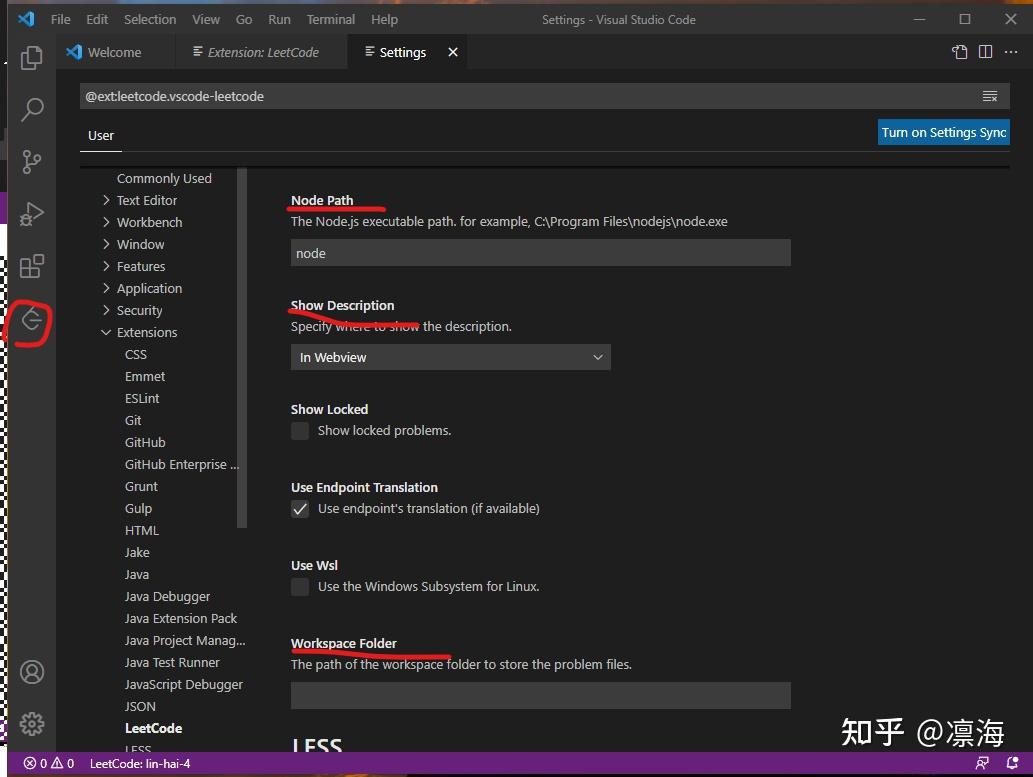This screenshot has width=1033, height=777.
Task: Switch to the Welcome tab
Action: pyautogui.click(x=115, y=52)
